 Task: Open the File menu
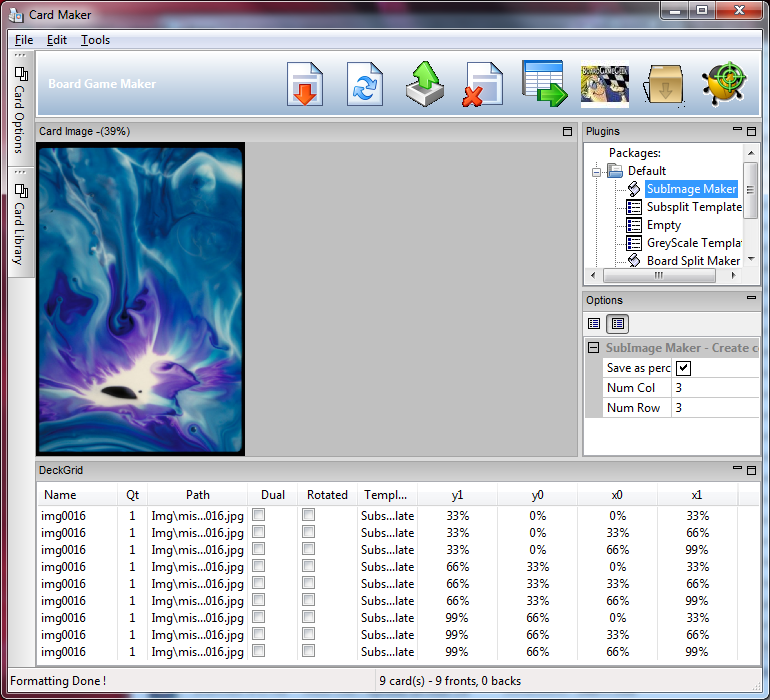[x=24, y=40]
